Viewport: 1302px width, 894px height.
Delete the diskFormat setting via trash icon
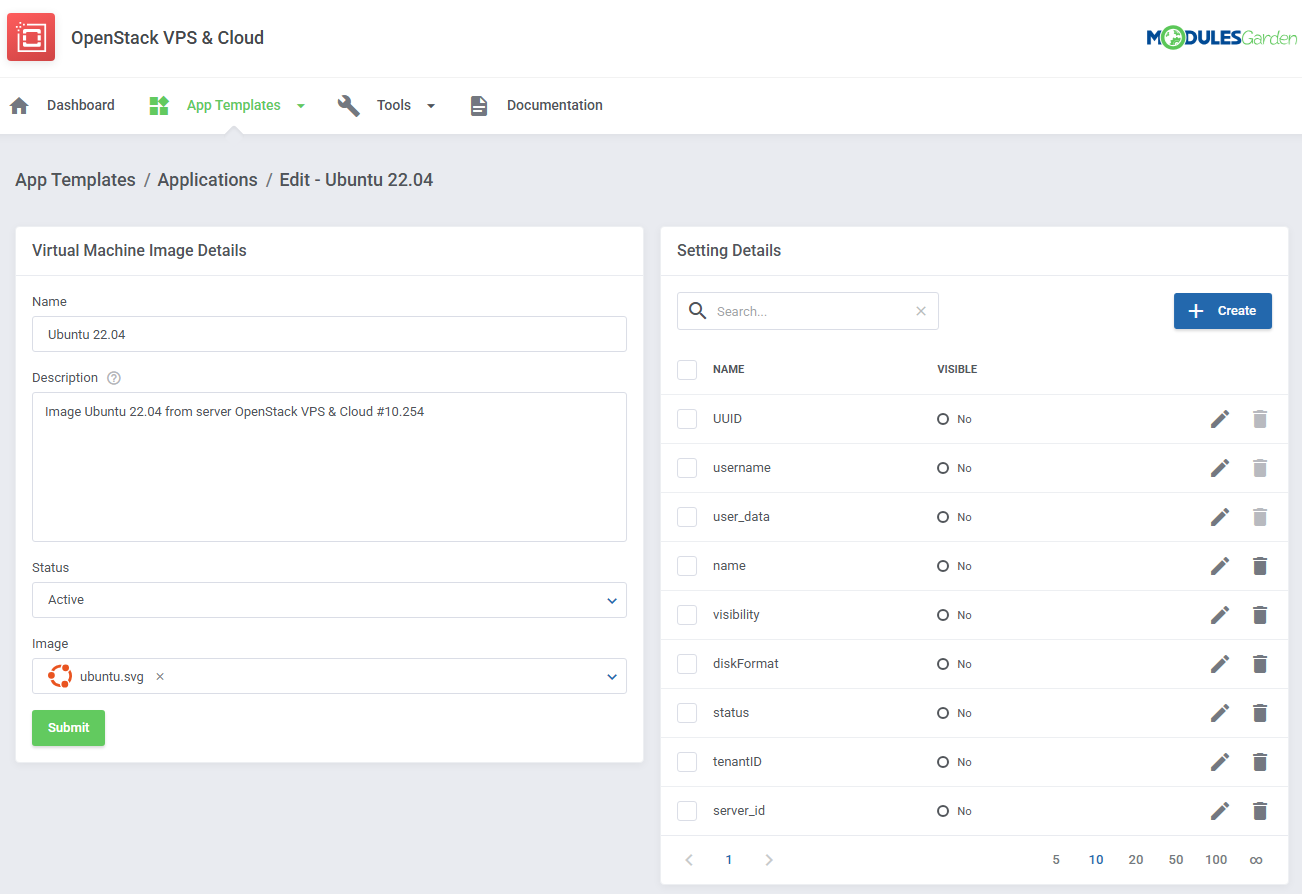(1259, 664)
